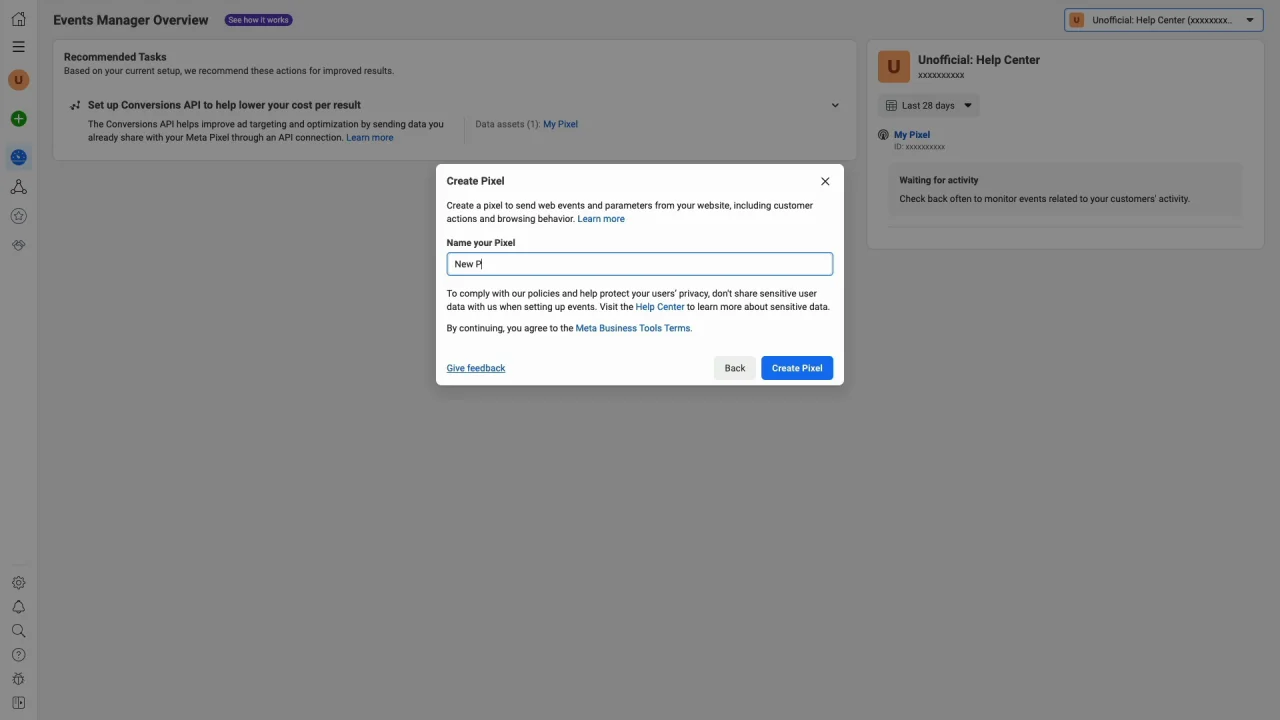Open the Data Sources triangle icon
Viewport: 1280px width, 720px height.
point(18,187)
